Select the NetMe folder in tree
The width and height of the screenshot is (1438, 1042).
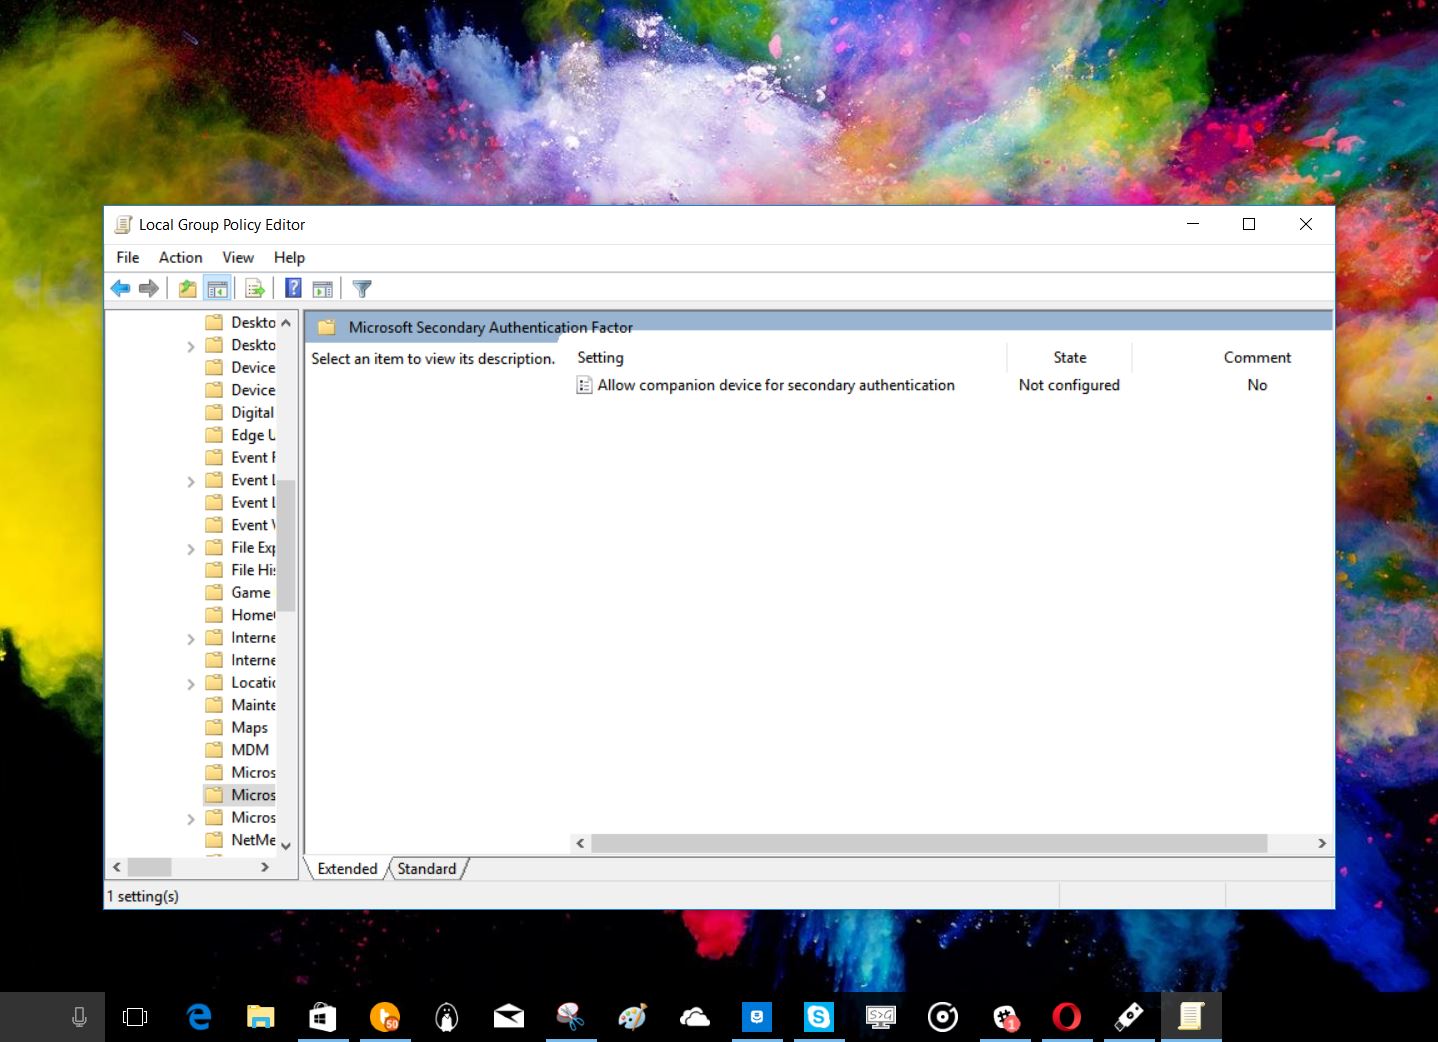240,840
